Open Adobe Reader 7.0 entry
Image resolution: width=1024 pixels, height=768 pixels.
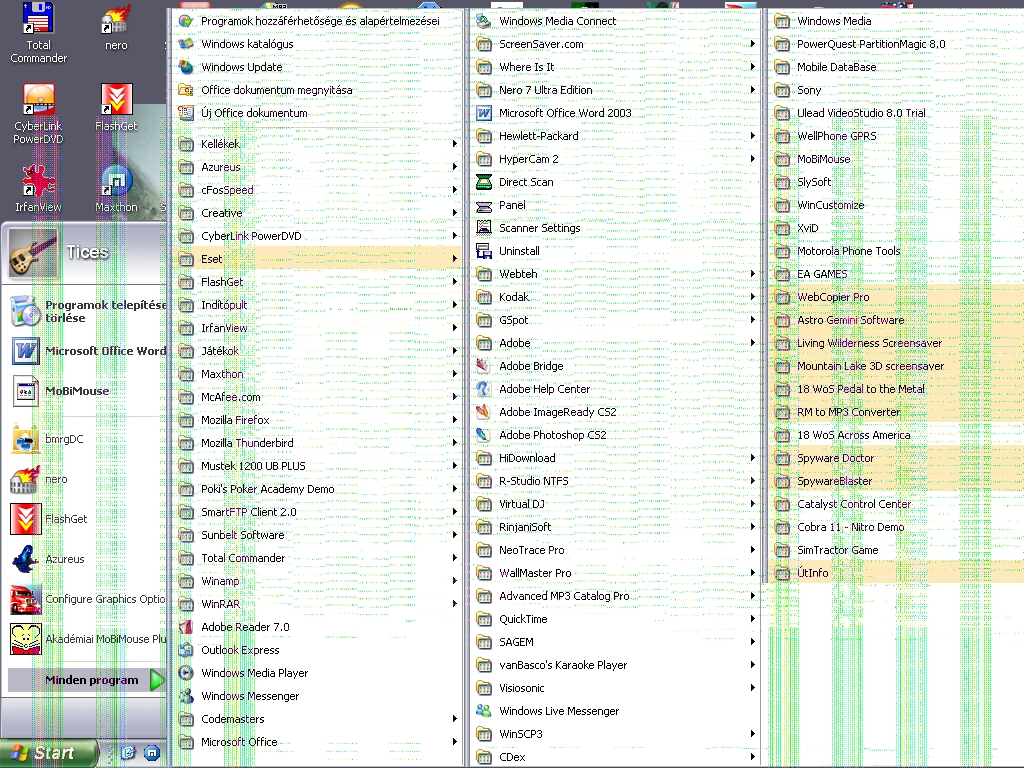pos(317,626)
